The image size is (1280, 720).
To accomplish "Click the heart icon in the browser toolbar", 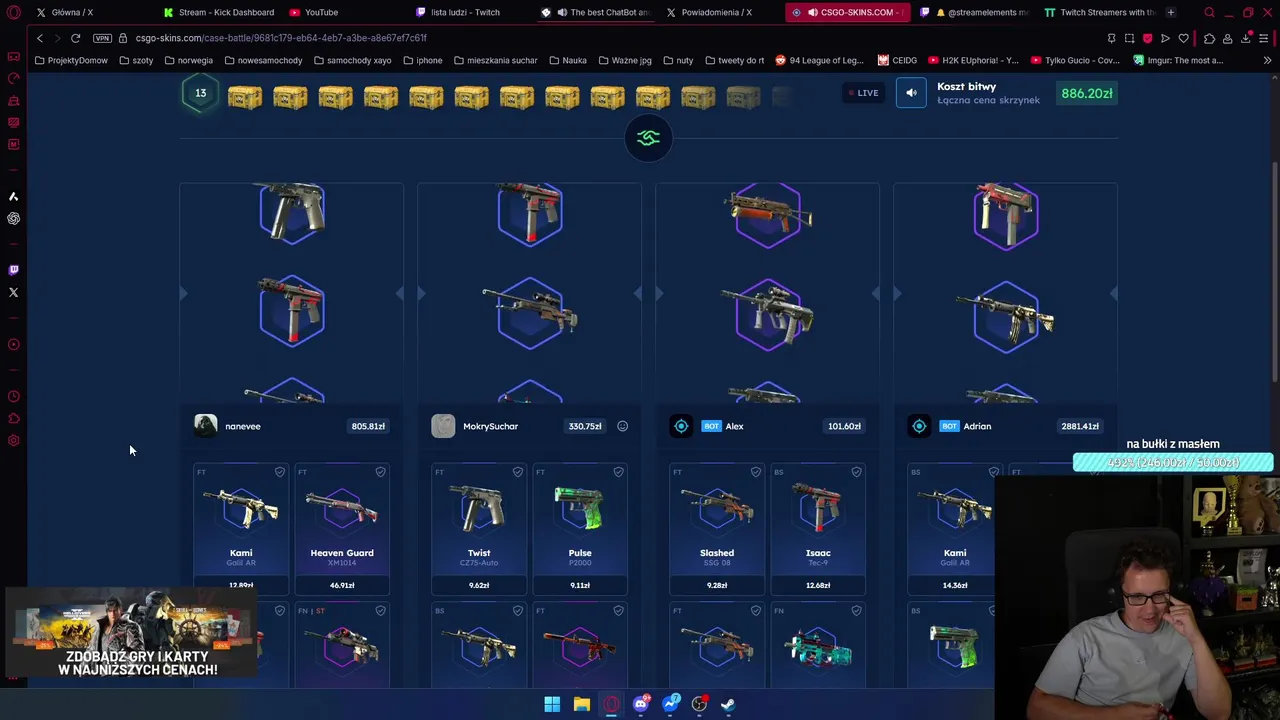I will click(x=1184, y=38).
